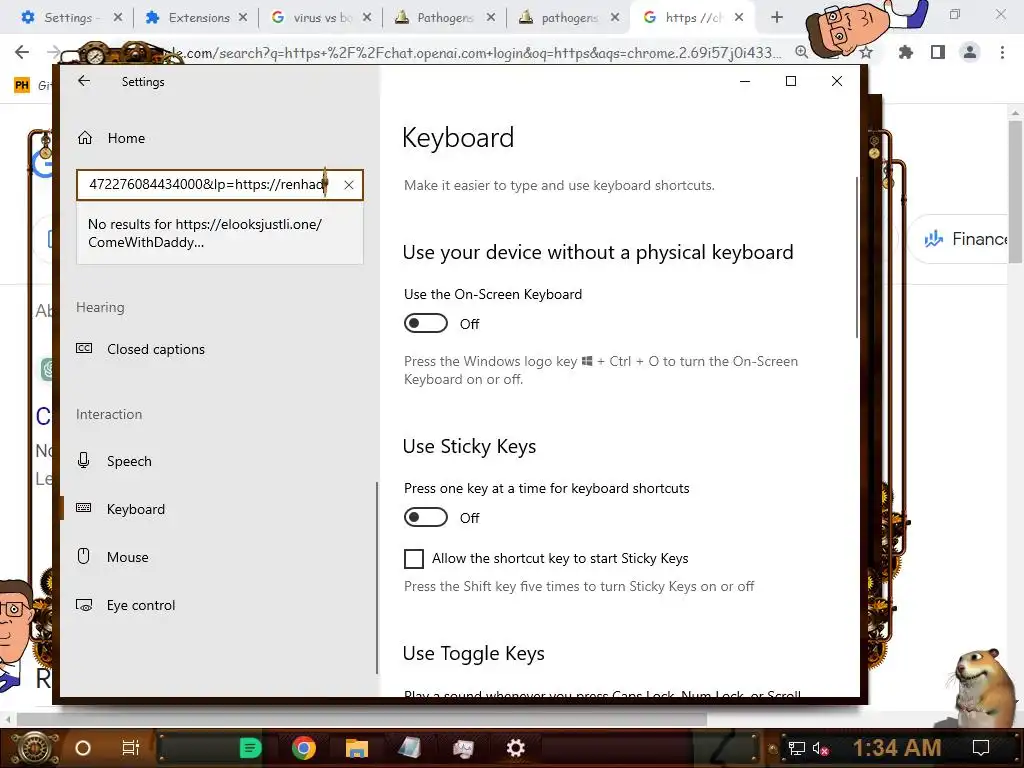Click the Closed captions CC icon
The image size is (1024, 768).
click(x=84, y=349)
